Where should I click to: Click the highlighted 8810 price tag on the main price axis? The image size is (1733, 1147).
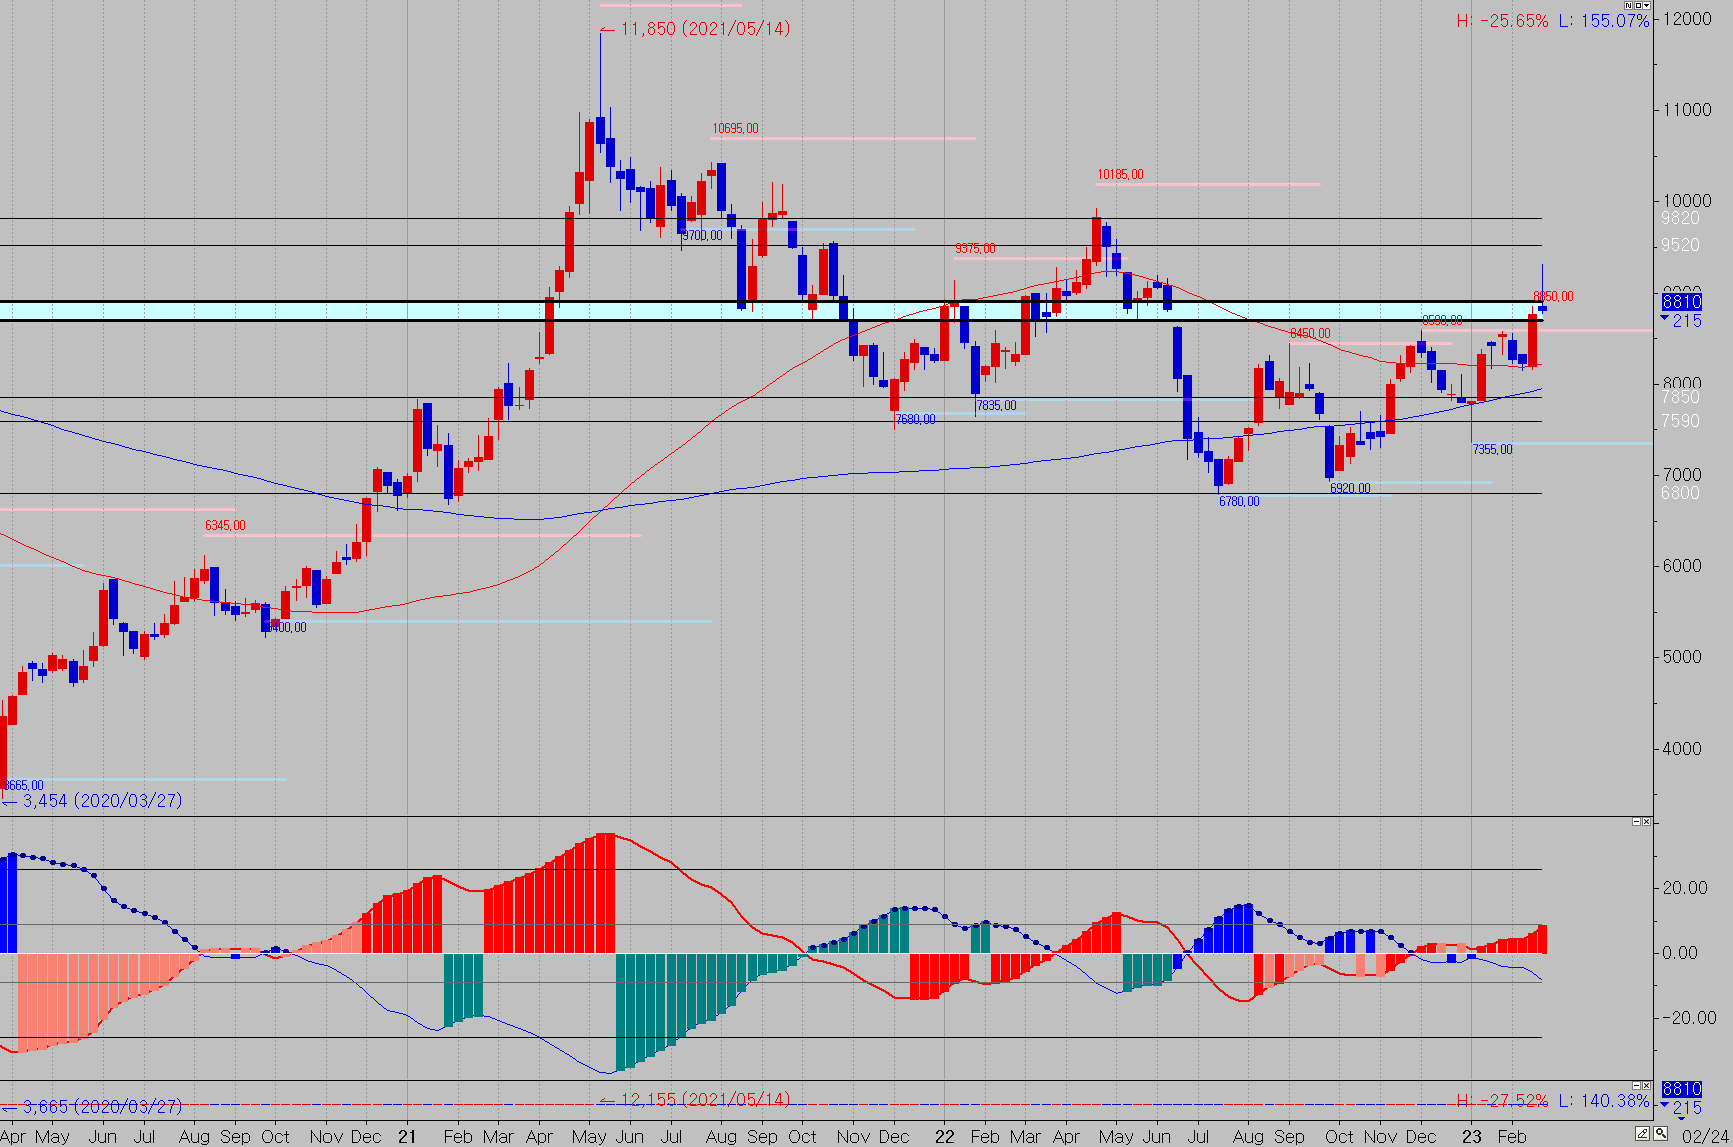click(1681, 302)
